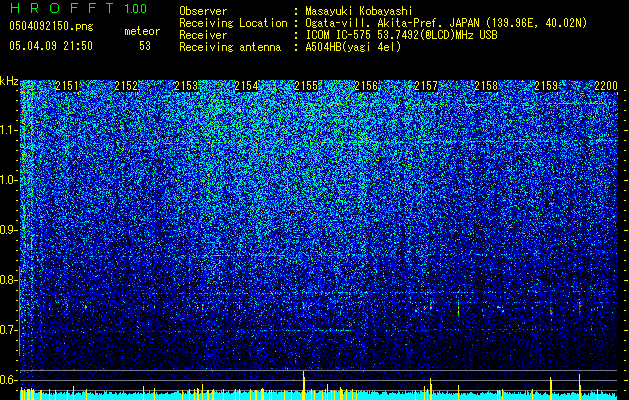Click the 0.8 kHz axis tick
This screenshot has width=629, height=400.
pyautogui.click(x=10, y=280)
